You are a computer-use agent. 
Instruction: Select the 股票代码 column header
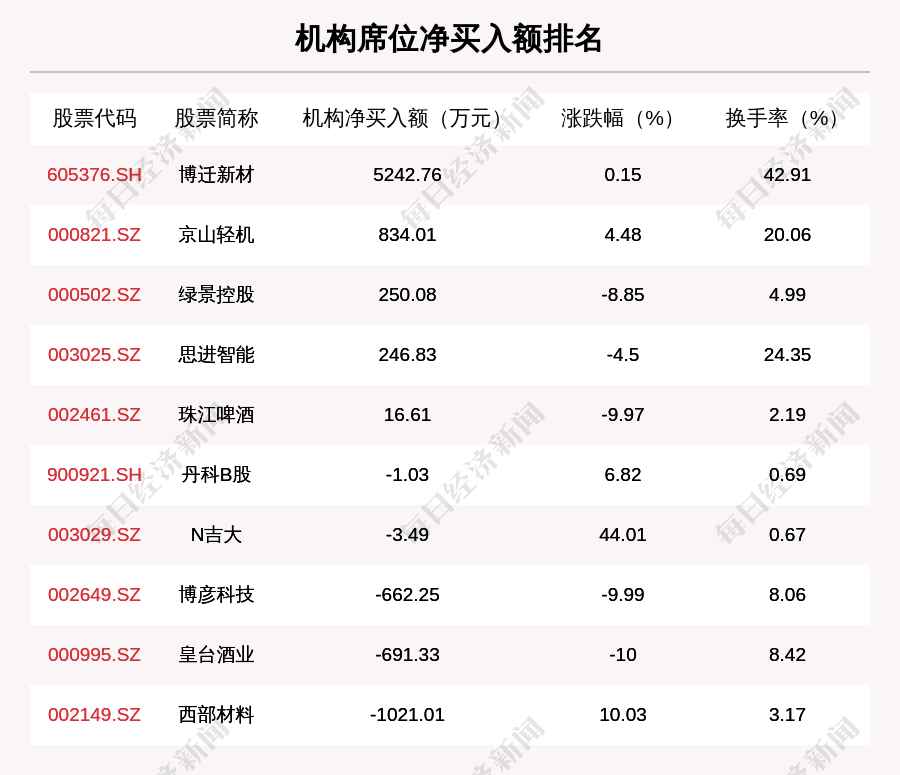(95, 118)
